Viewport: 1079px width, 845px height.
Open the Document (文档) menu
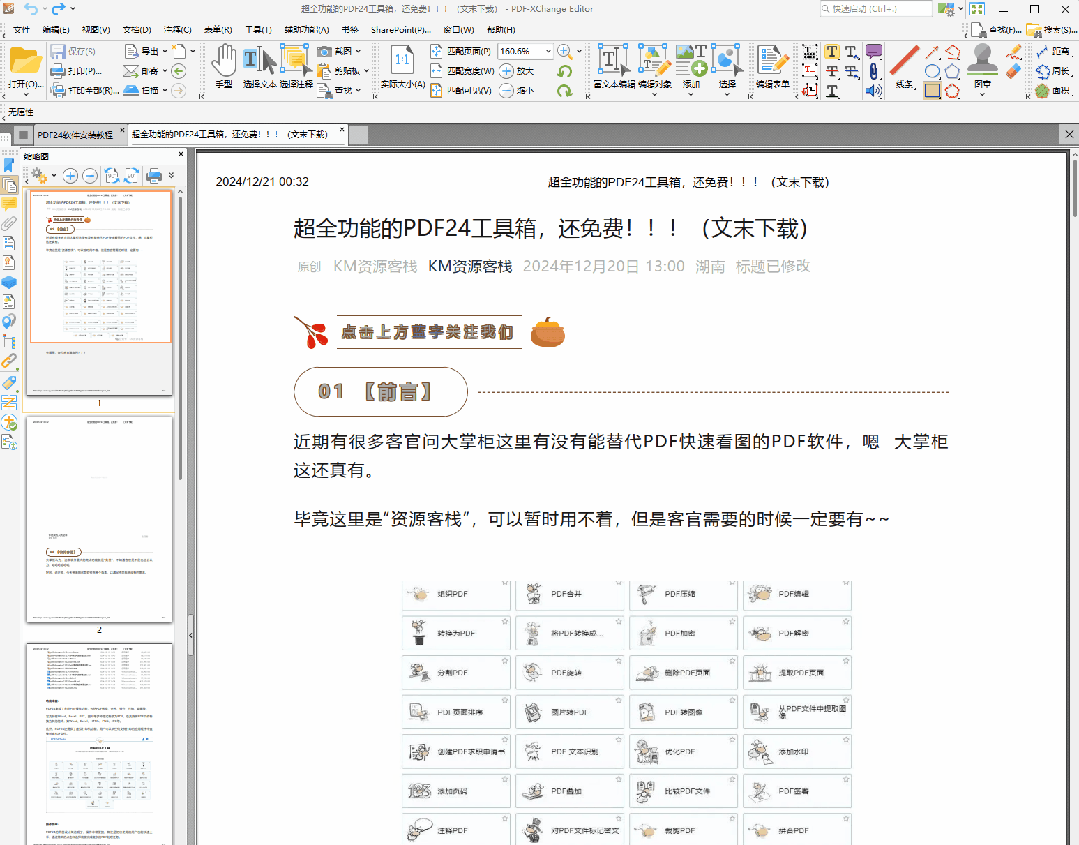tap(137, 30)
